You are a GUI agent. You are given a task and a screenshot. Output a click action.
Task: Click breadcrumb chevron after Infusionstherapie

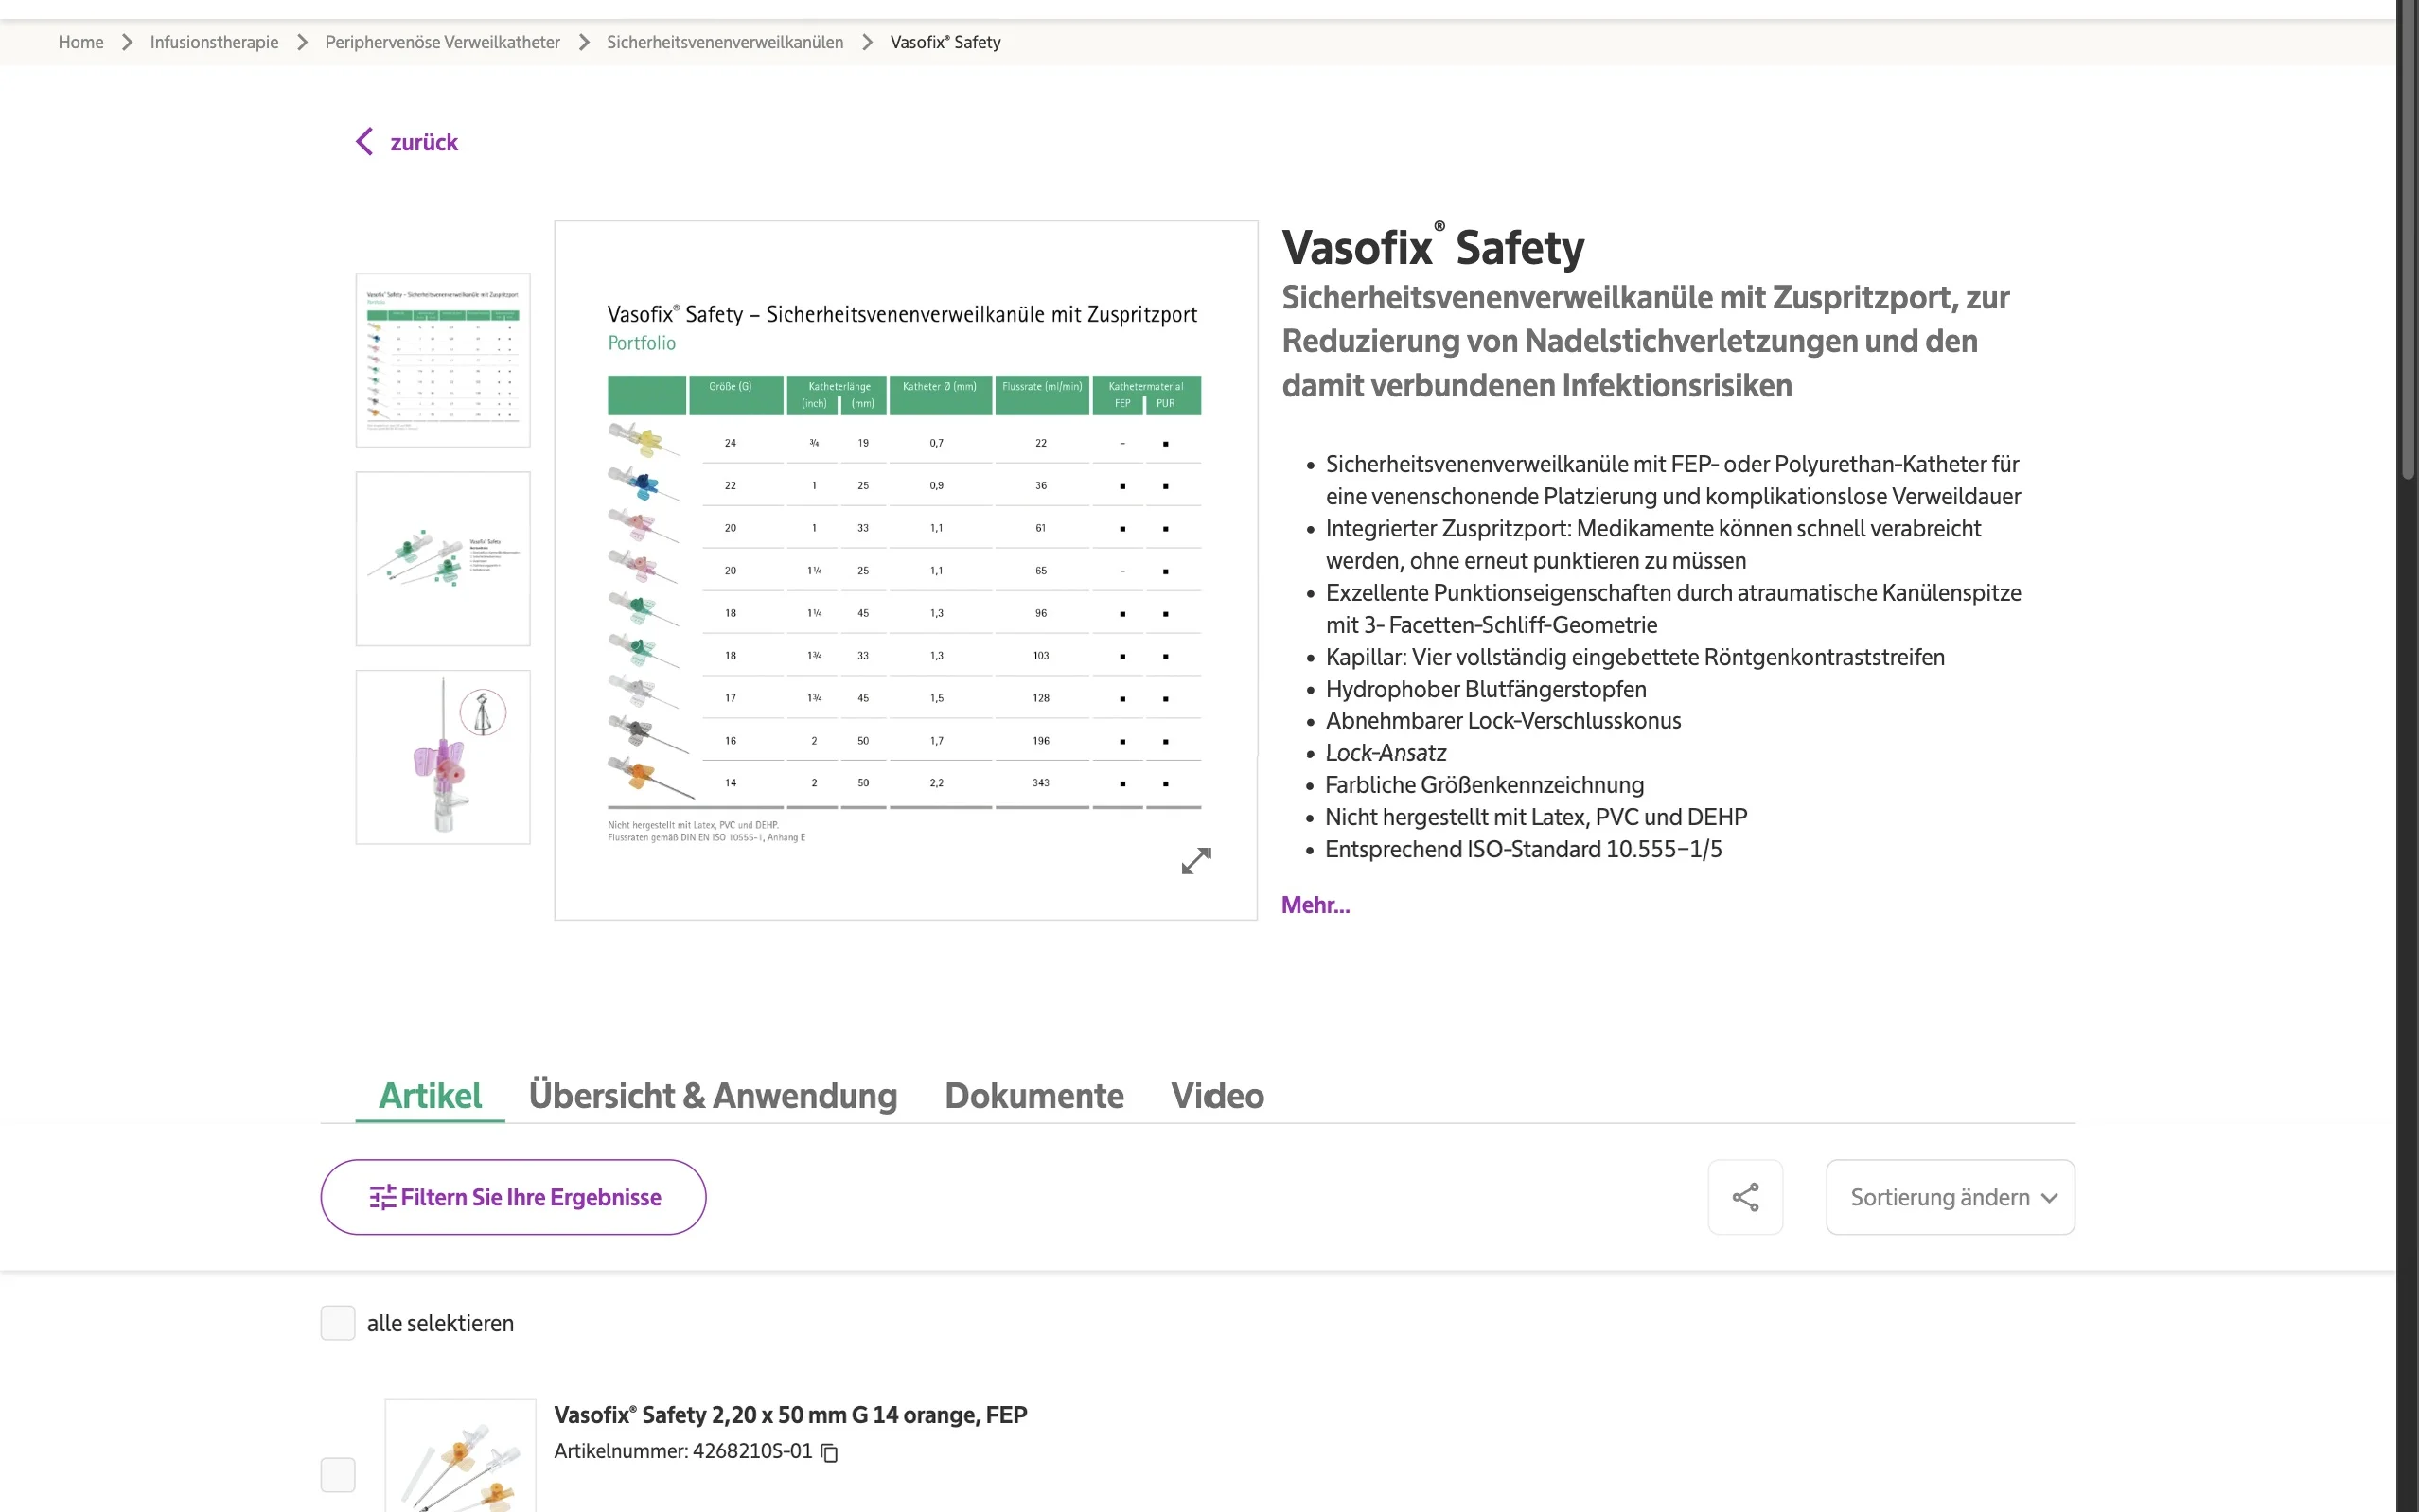pos(302,42)
